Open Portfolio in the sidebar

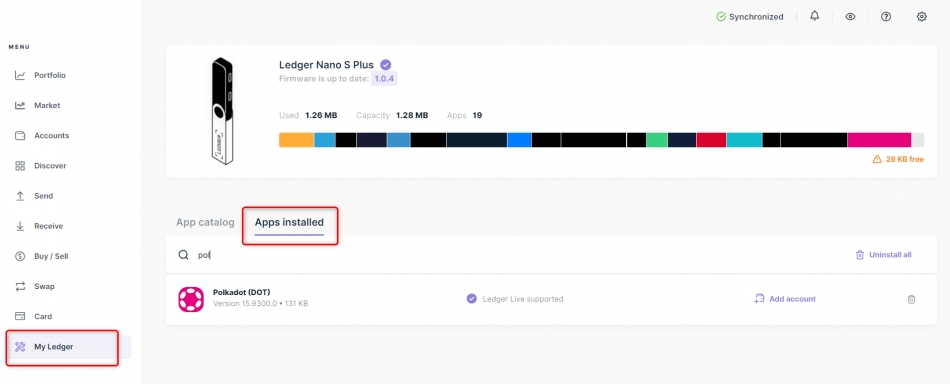[50, 76]
